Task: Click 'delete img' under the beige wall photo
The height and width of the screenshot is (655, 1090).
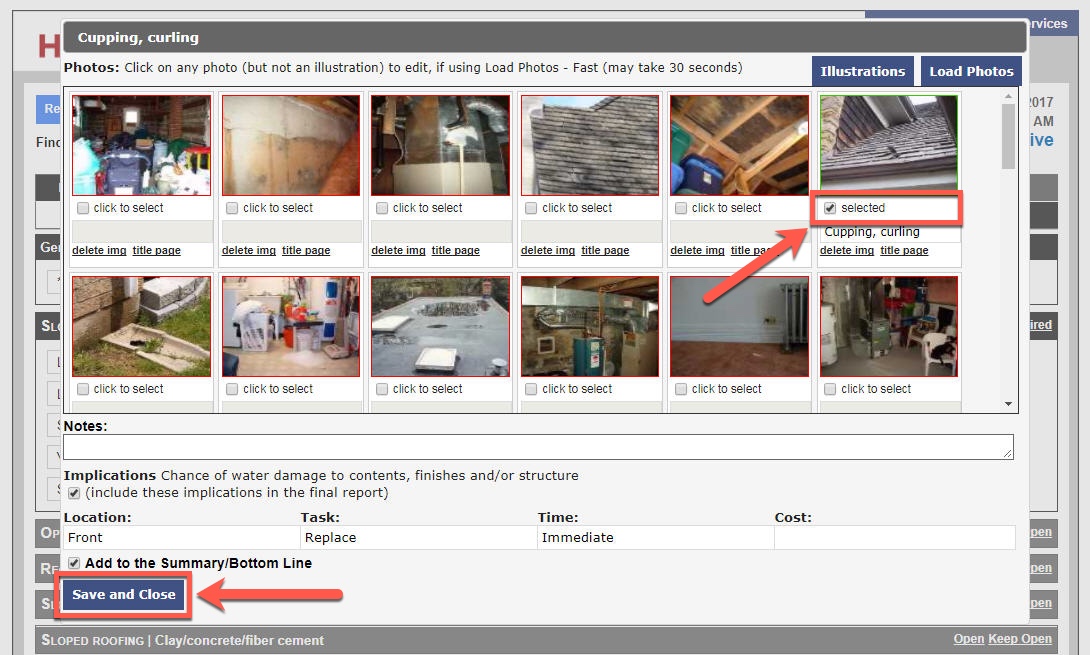Action: [249, 250]
